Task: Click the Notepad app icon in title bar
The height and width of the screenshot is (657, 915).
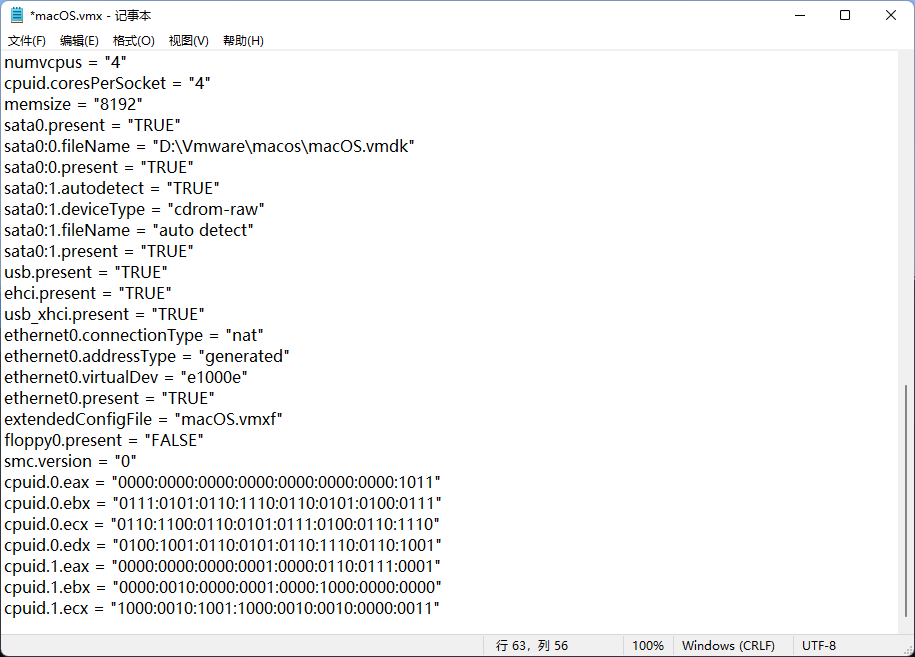Action: 17,15
